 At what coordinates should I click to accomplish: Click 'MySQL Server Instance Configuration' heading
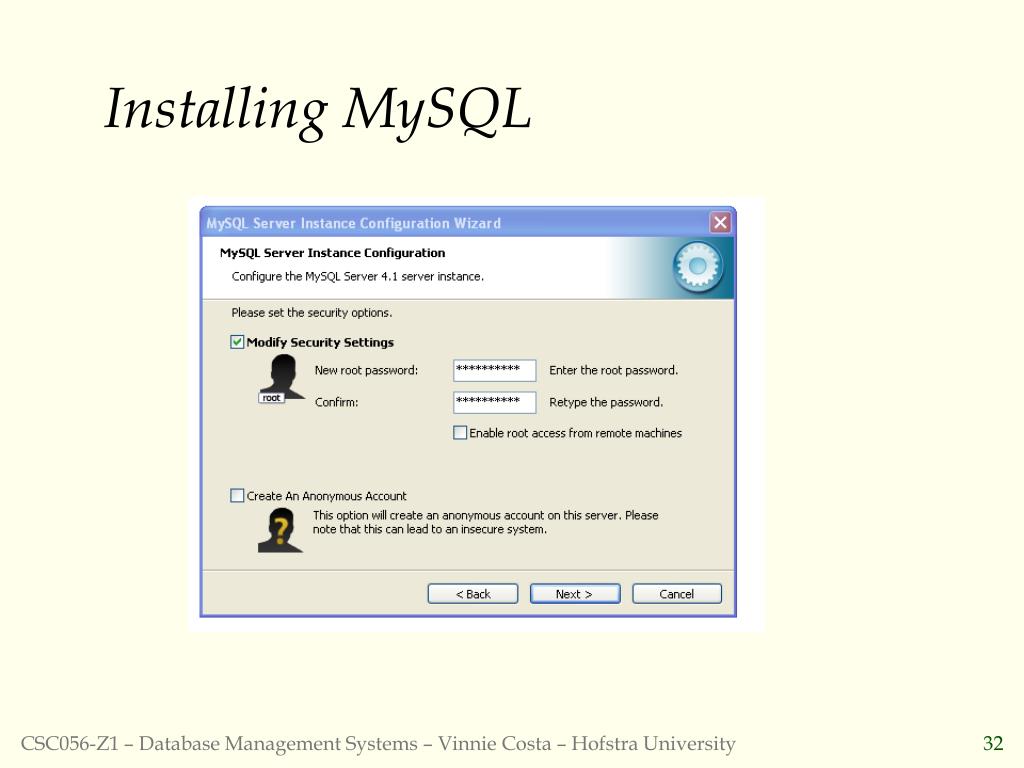(x=332, y=253)
